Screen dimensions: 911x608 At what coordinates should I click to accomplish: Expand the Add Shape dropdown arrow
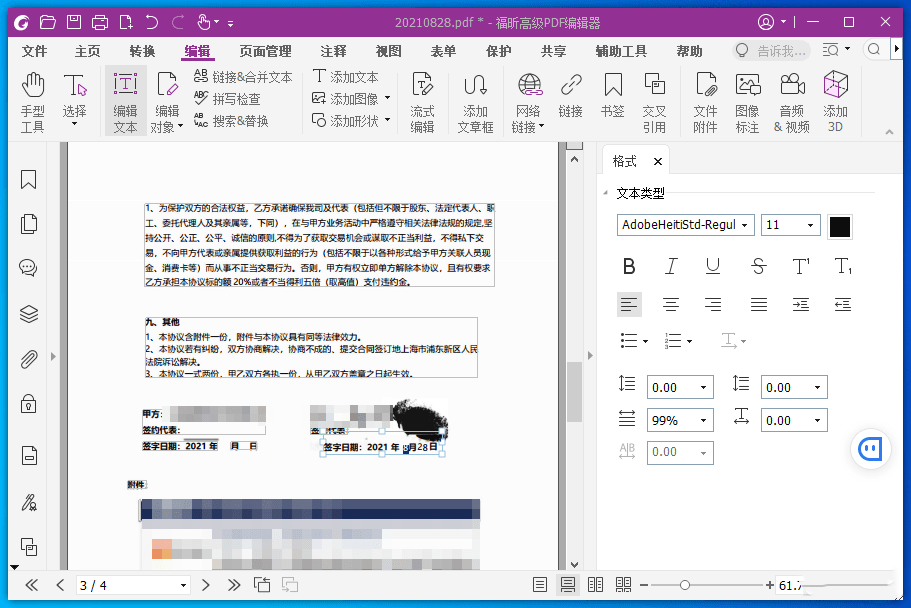click(x=388, y=120)
